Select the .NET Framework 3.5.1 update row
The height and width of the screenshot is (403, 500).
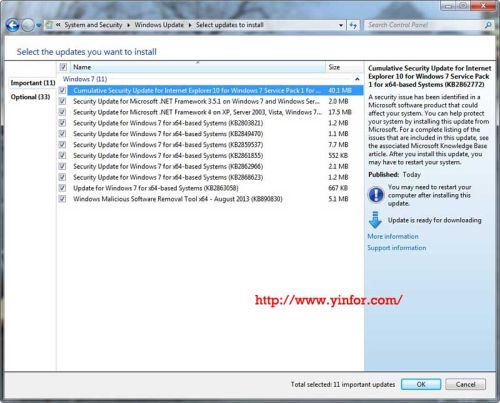[215, 101]
